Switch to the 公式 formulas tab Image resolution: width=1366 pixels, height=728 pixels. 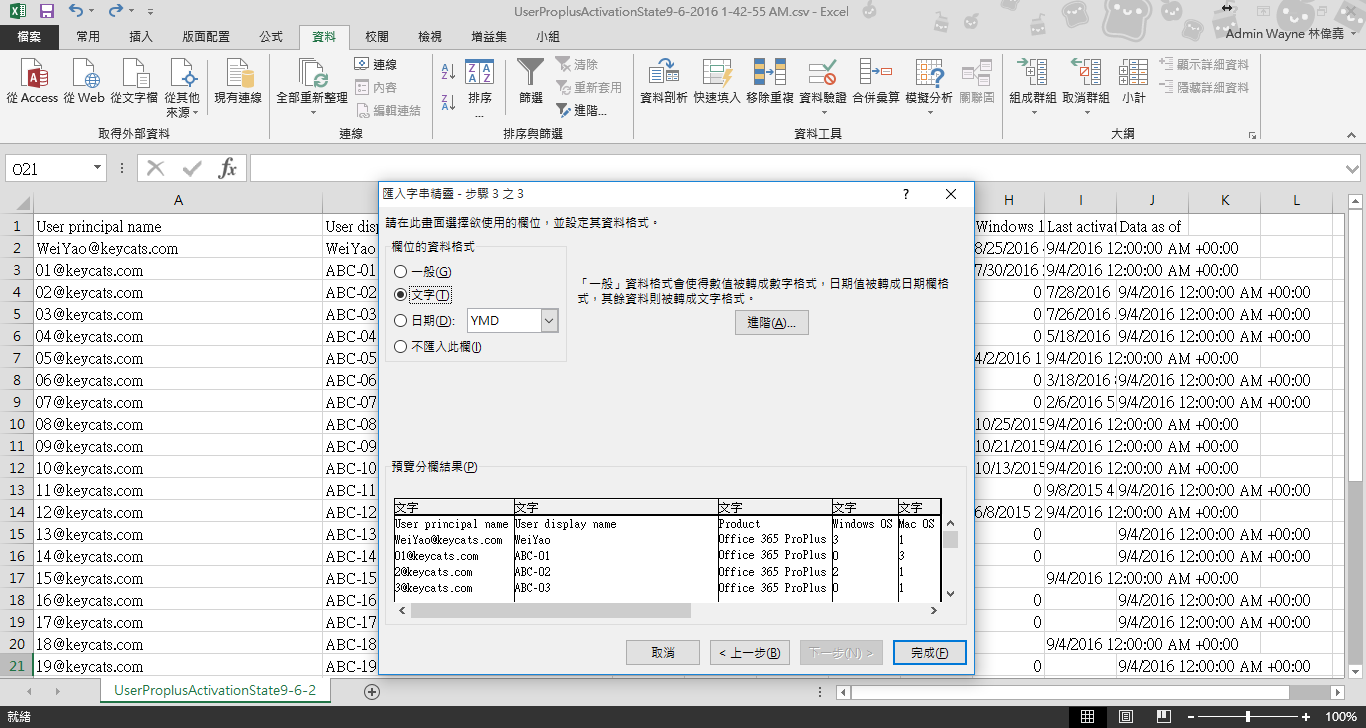[271, 37]
